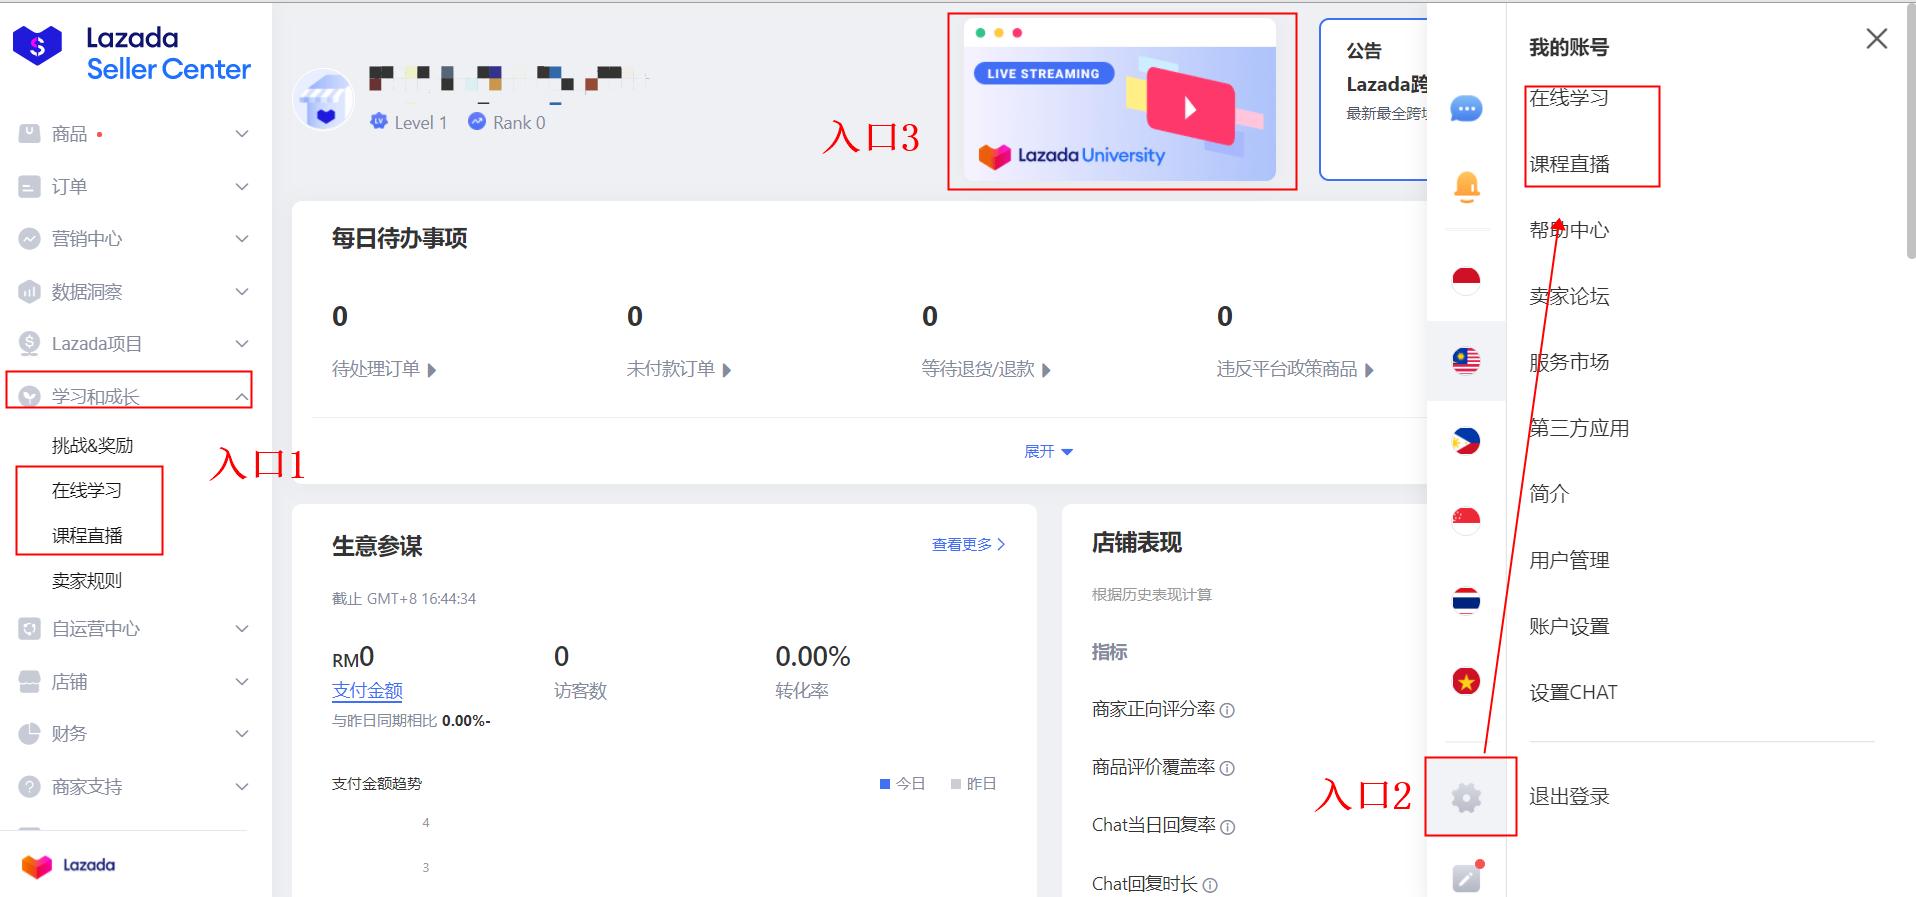Click the 查看更多 link
1916x897 pixels.
pos(968,544)
